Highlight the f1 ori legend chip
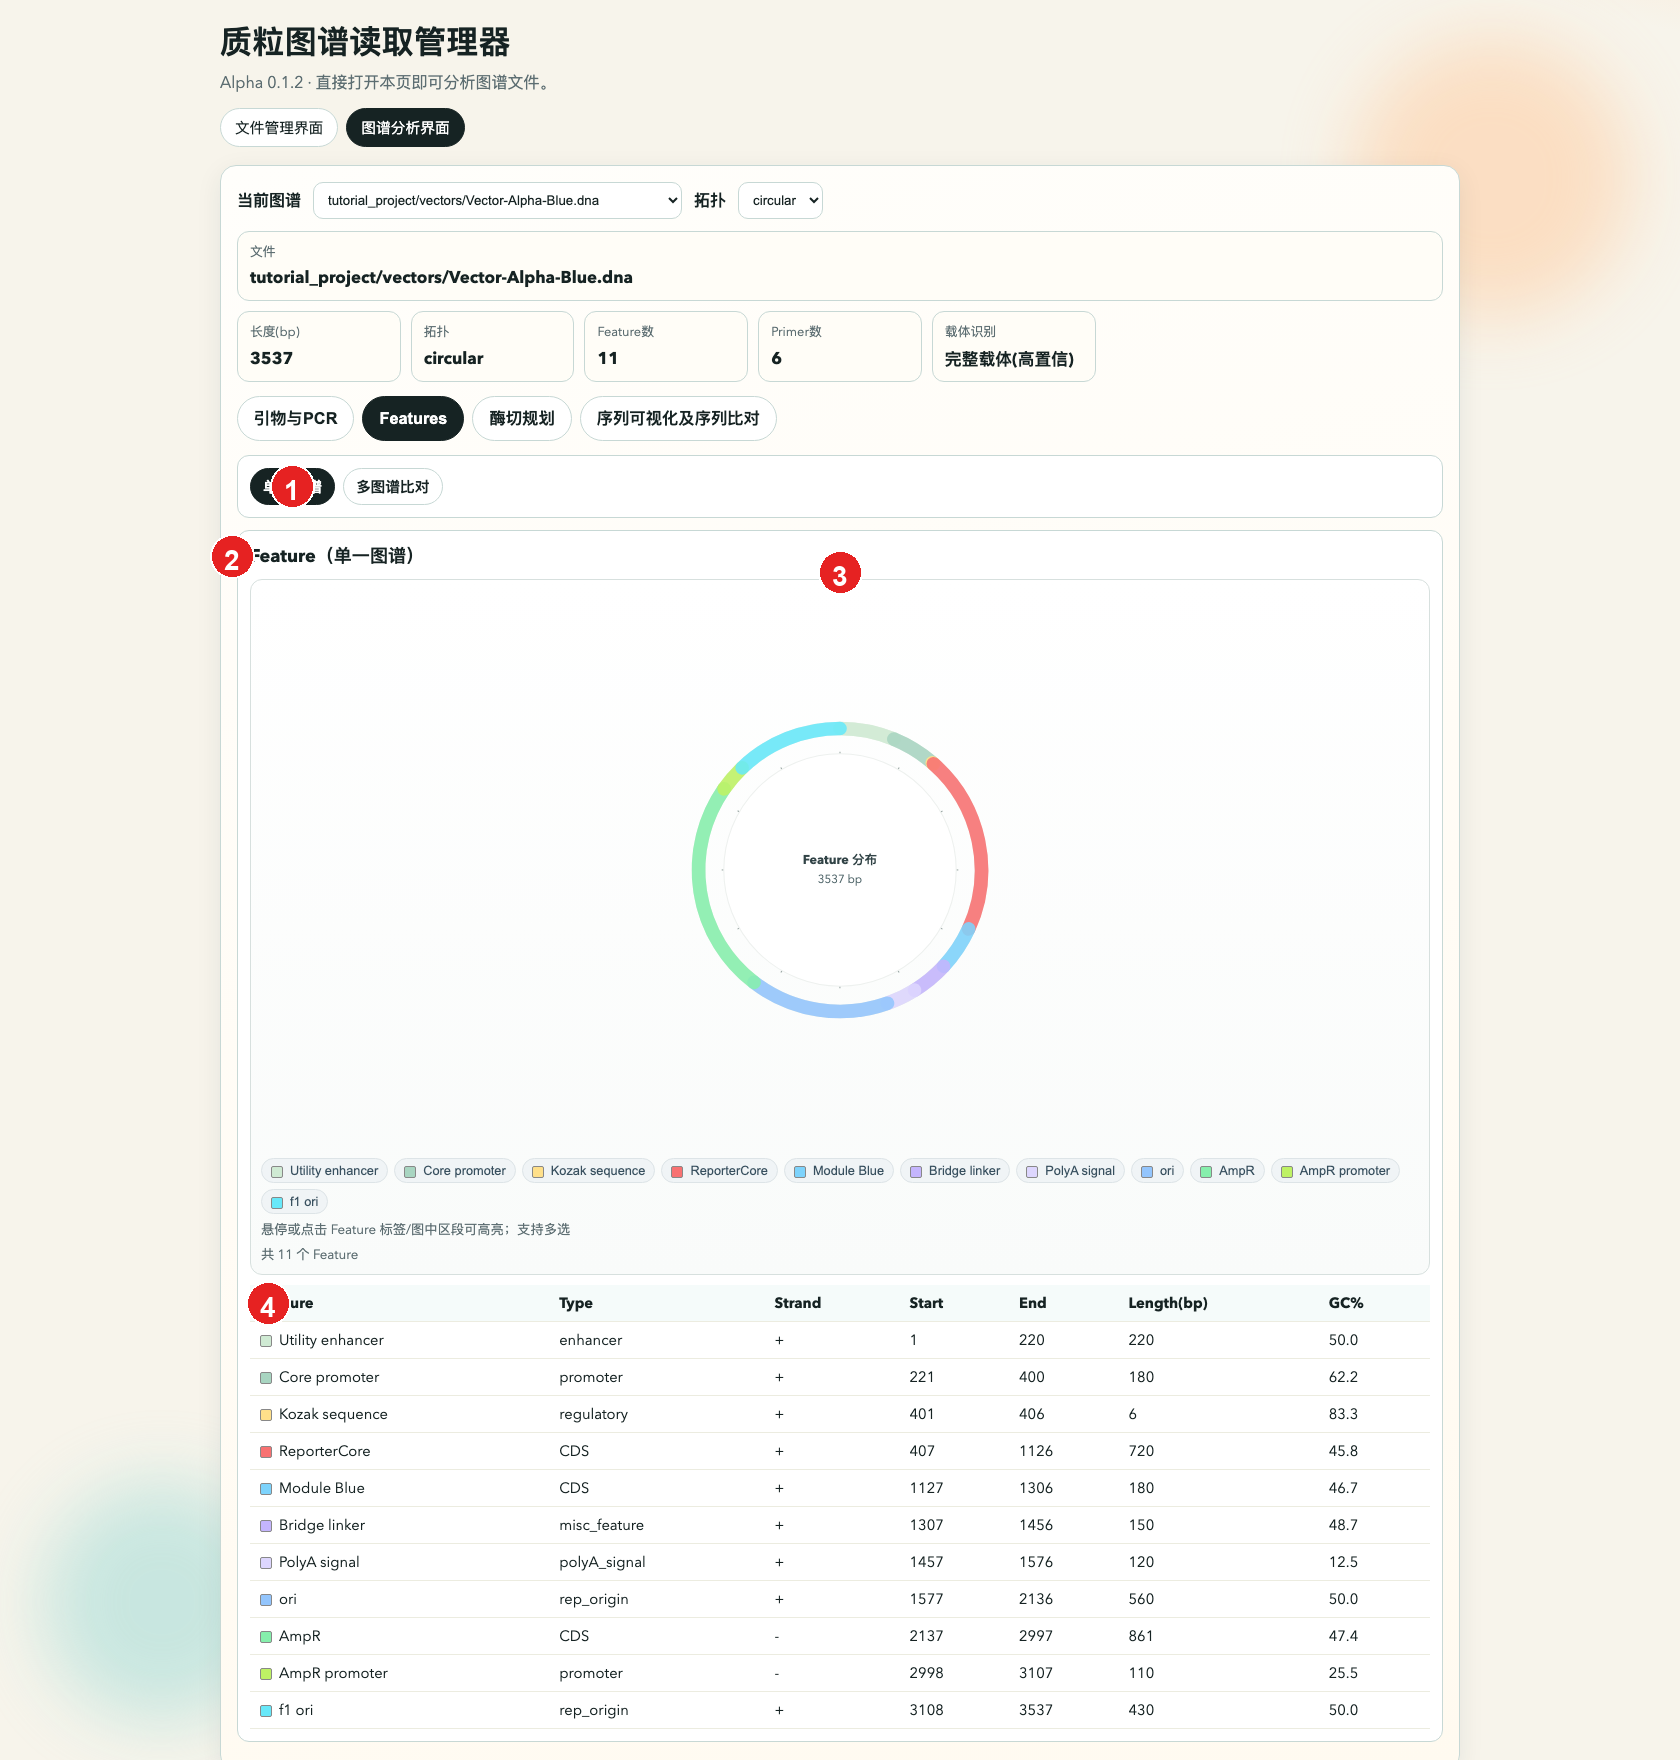Image resolution: width=1680 pixels, height=1760 pixels. click(294, 1201)
